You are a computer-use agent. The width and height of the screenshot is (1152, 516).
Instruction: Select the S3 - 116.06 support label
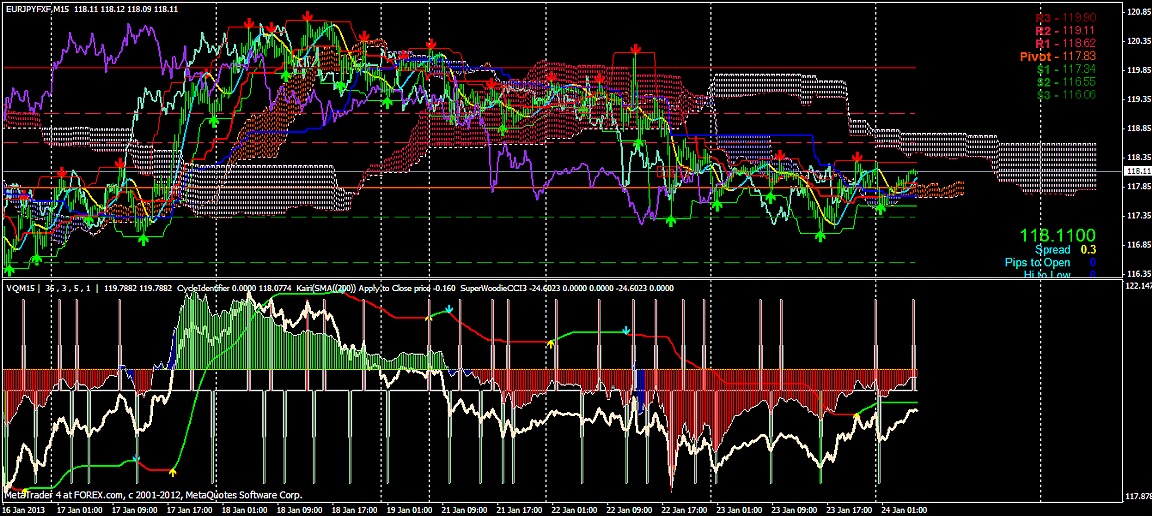(x=1067, y=96)
